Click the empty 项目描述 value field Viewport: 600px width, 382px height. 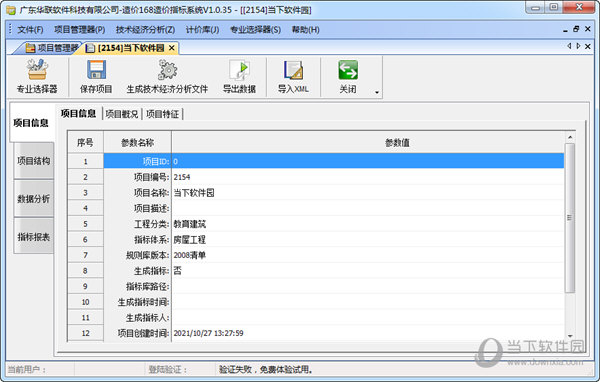click(368, 208)
